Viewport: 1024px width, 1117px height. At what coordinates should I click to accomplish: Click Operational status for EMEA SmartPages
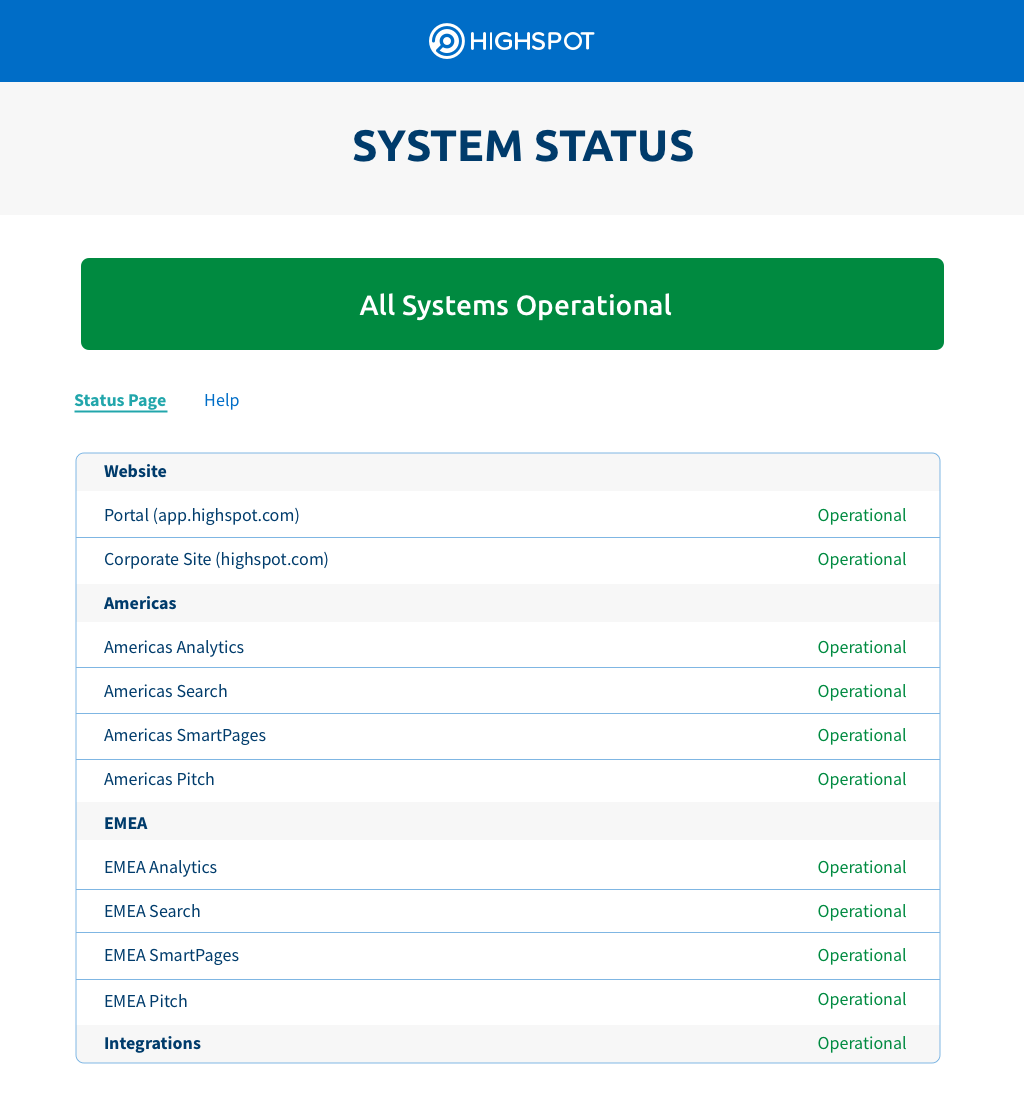tap(862, 955)
